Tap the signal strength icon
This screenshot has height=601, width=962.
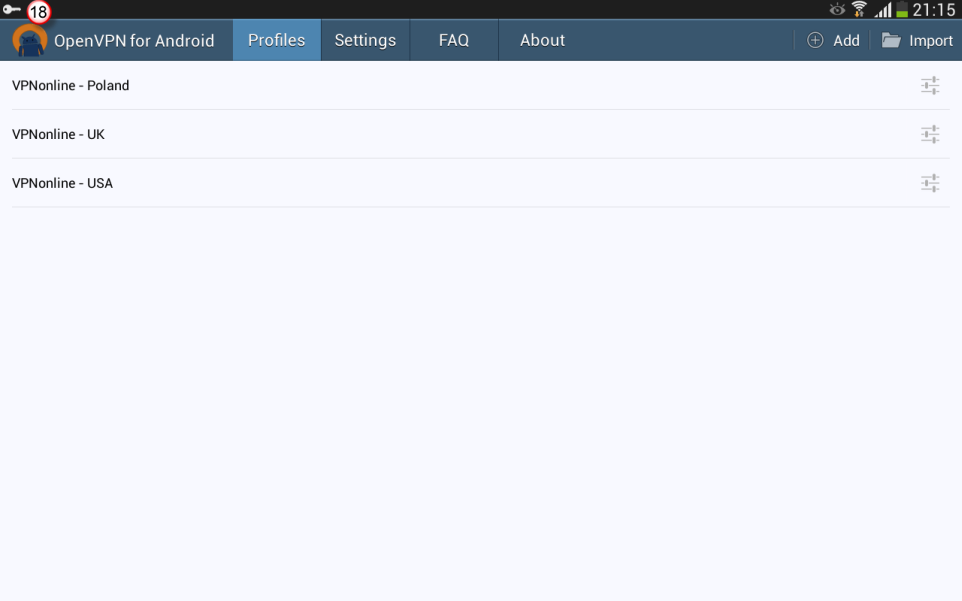[883, 9]
